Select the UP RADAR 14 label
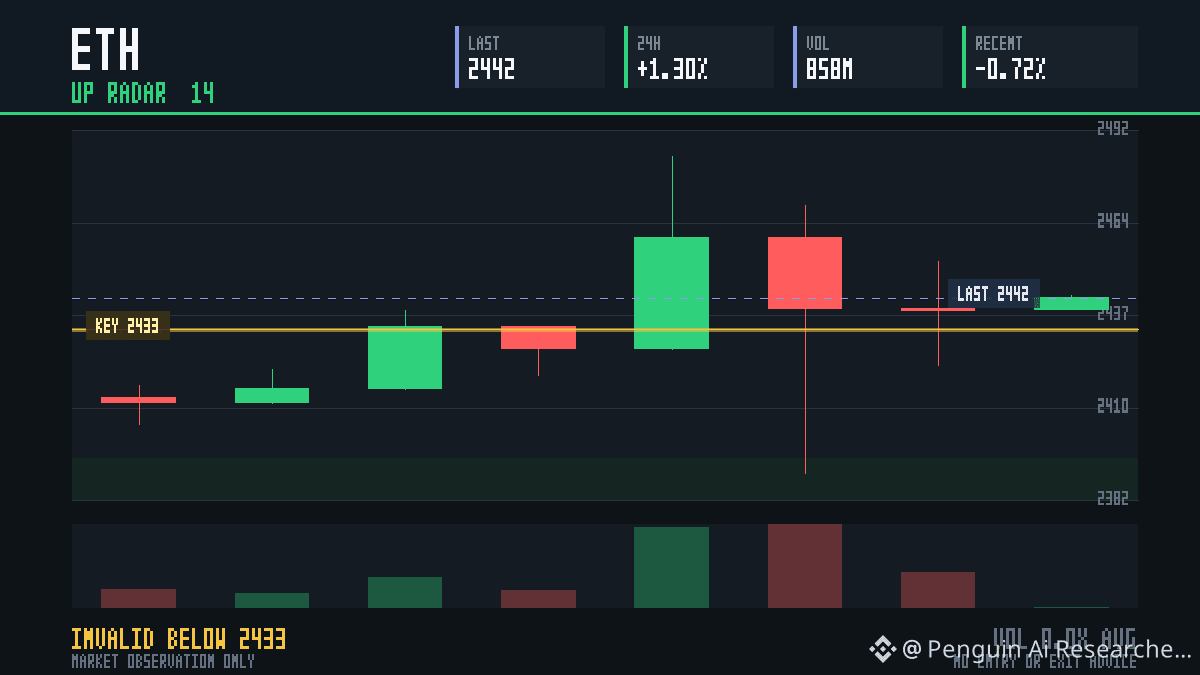1200x675 pixels. click(x=142, y=93)
